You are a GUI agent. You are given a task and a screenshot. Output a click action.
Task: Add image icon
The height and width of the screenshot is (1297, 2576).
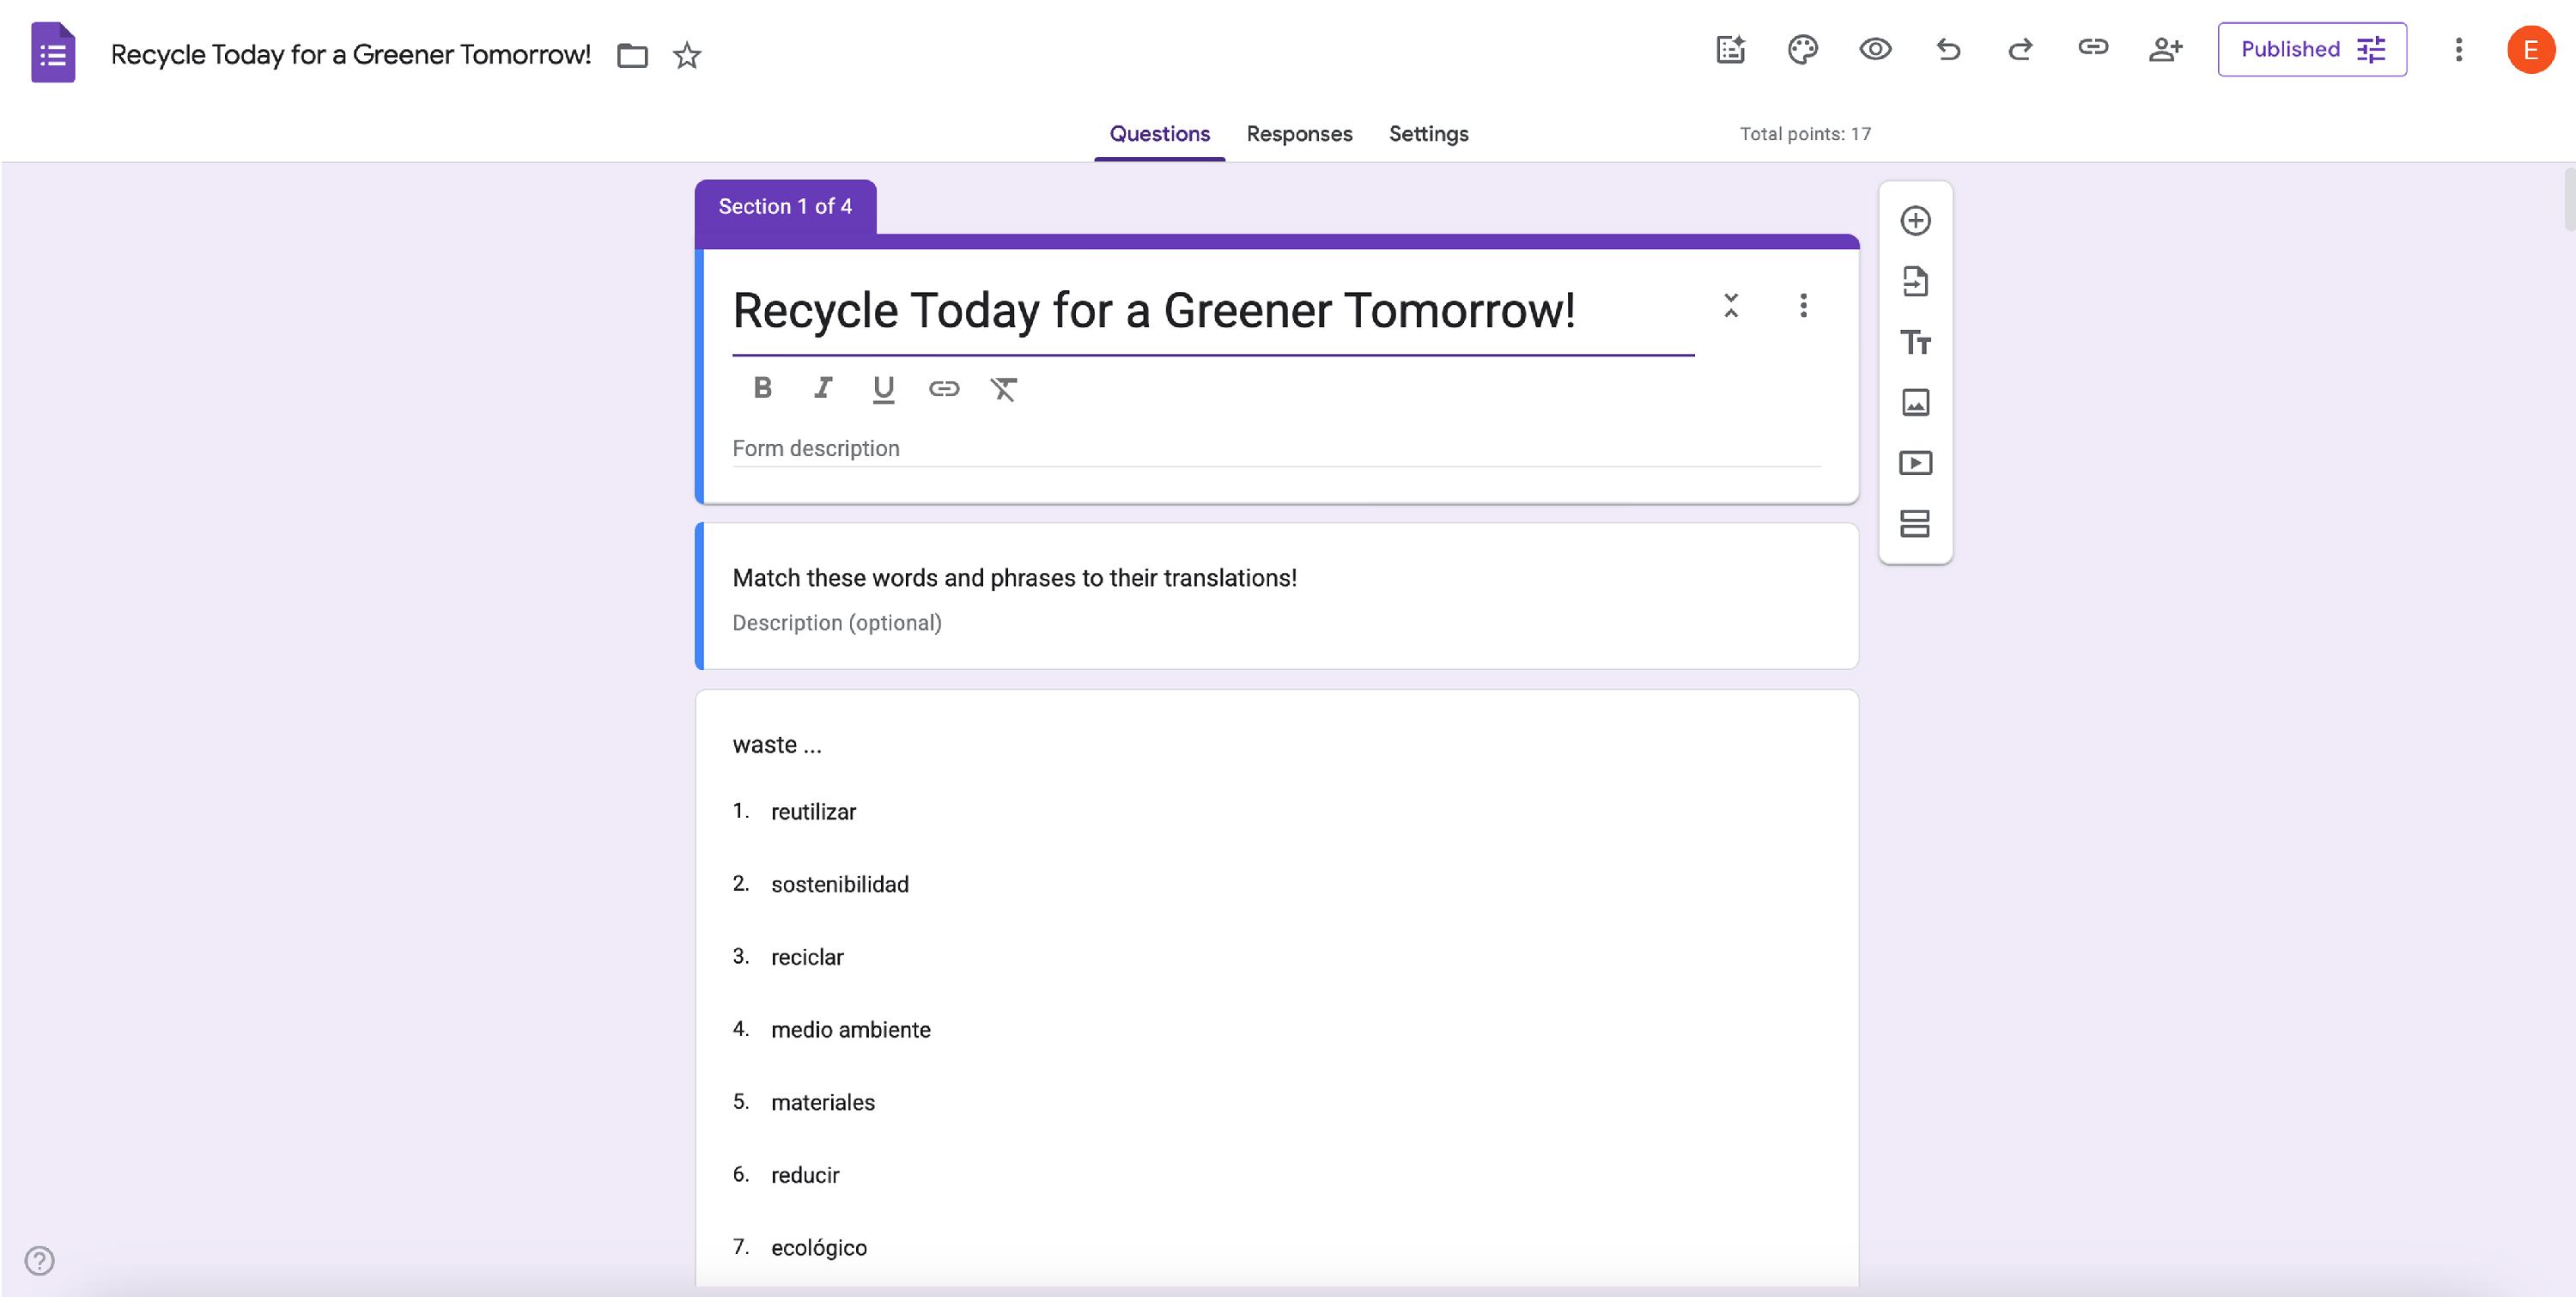(1915, 403)
